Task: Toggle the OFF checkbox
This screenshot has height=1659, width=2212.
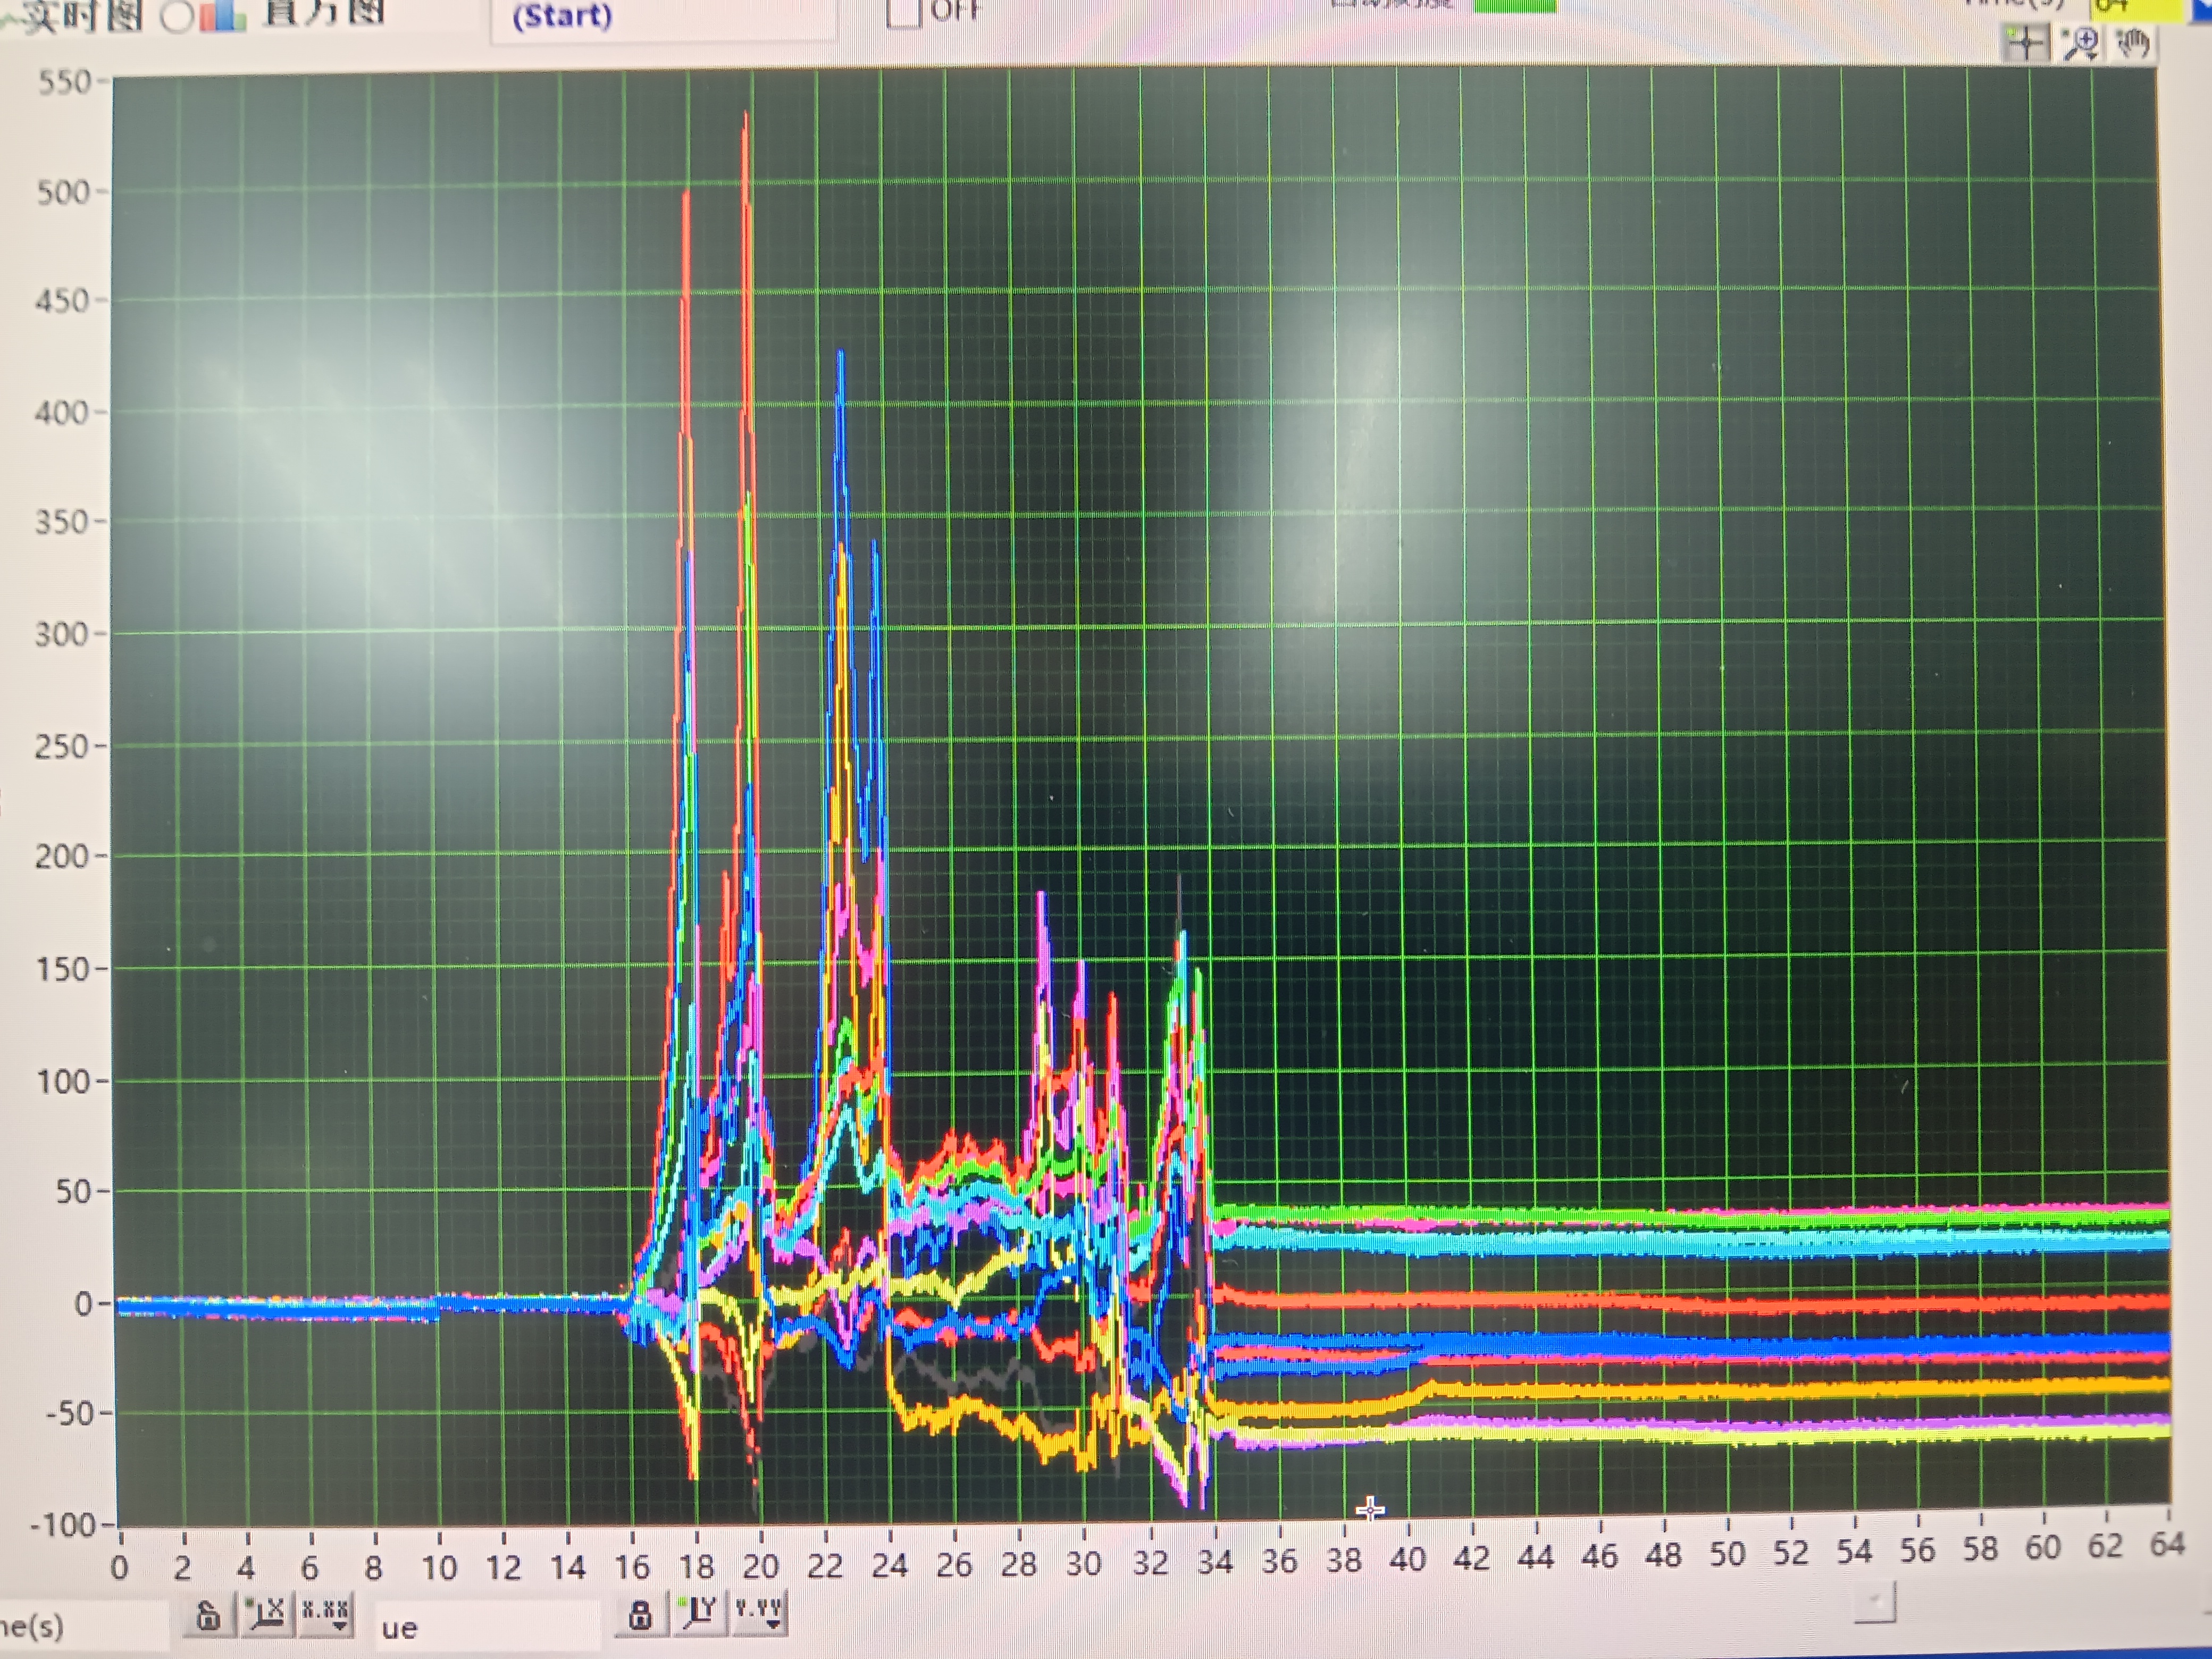Action: pos(903,13)
